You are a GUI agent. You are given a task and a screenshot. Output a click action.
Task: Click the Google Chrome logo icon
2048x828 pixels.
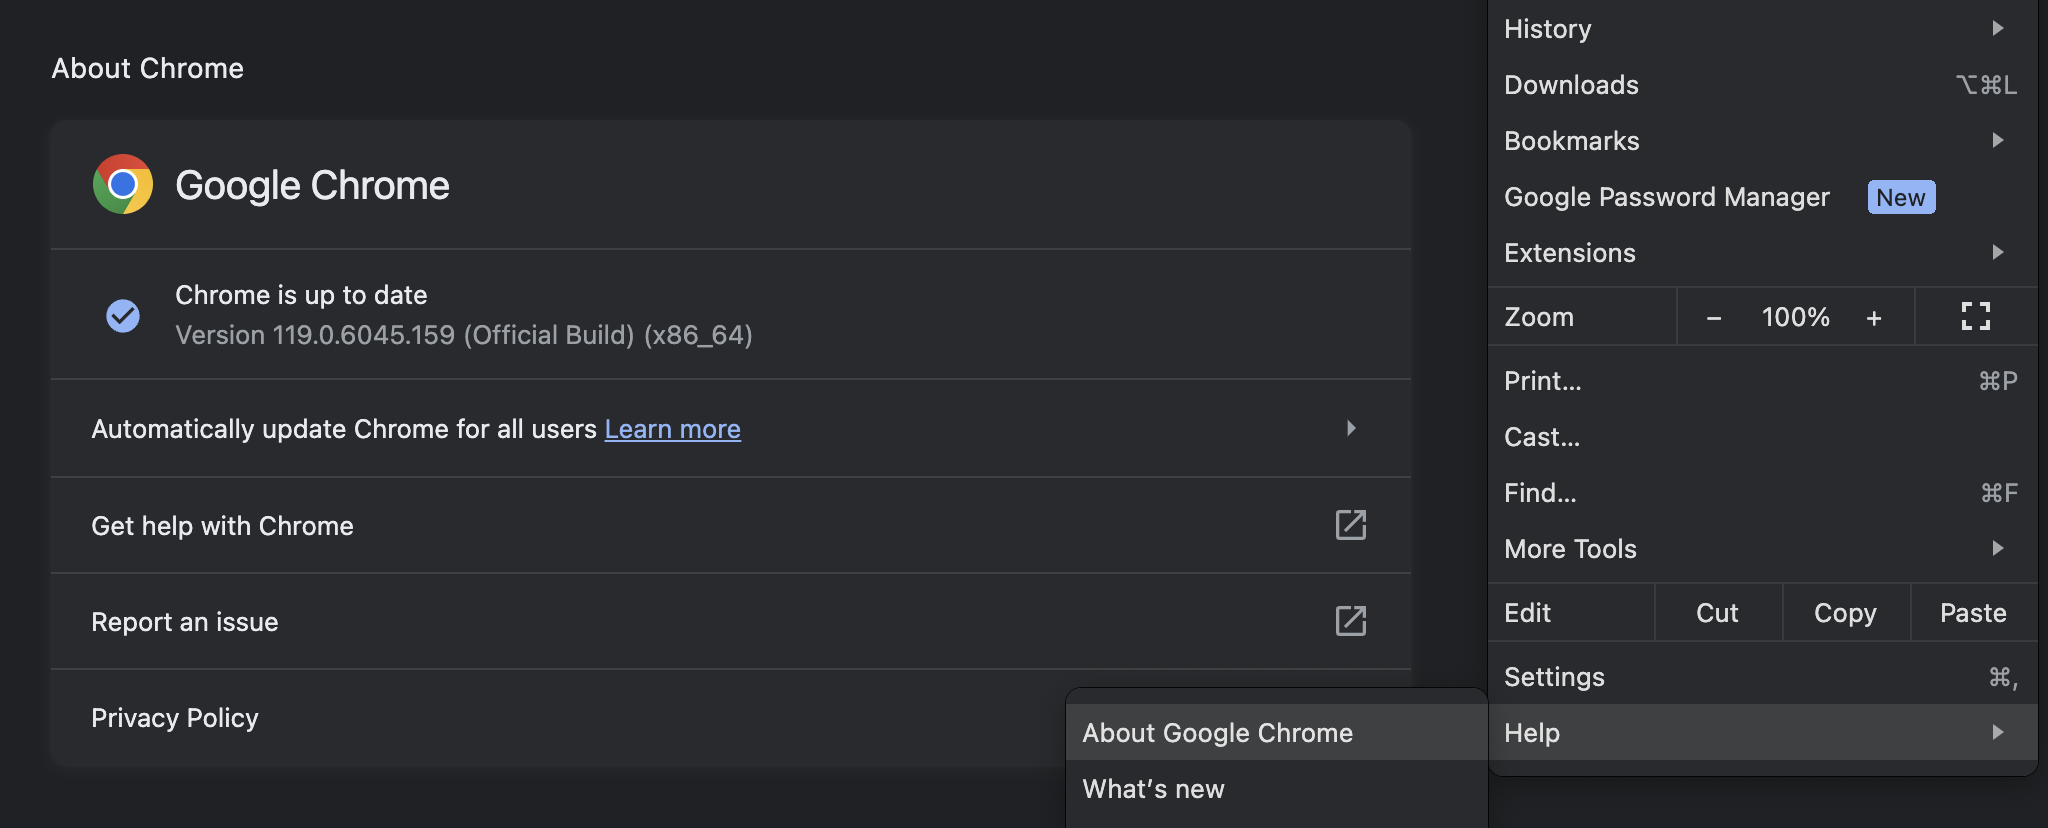coord(123,184)
